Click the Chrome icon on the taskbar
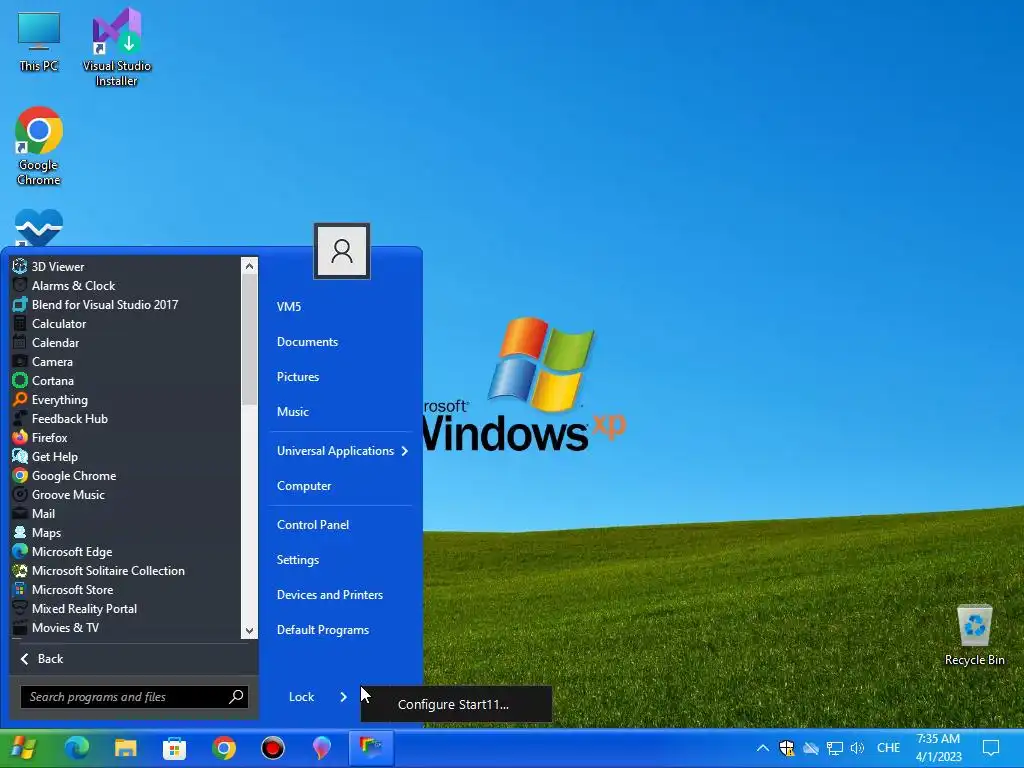 click(223, 748)
